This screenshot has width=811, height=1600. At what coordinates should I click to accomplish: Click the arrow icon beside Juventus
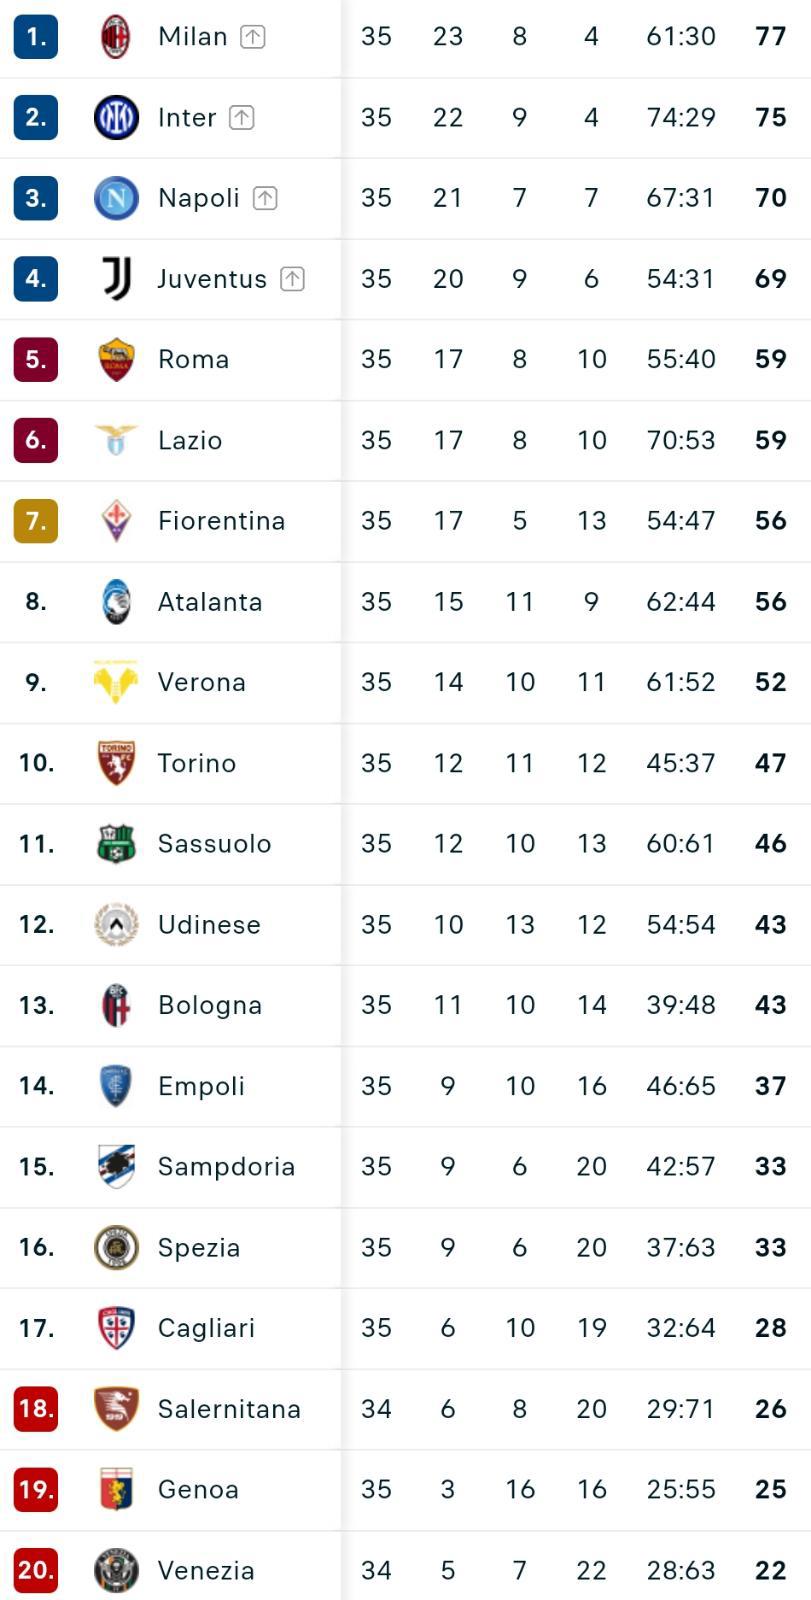(x=292, y=279)
